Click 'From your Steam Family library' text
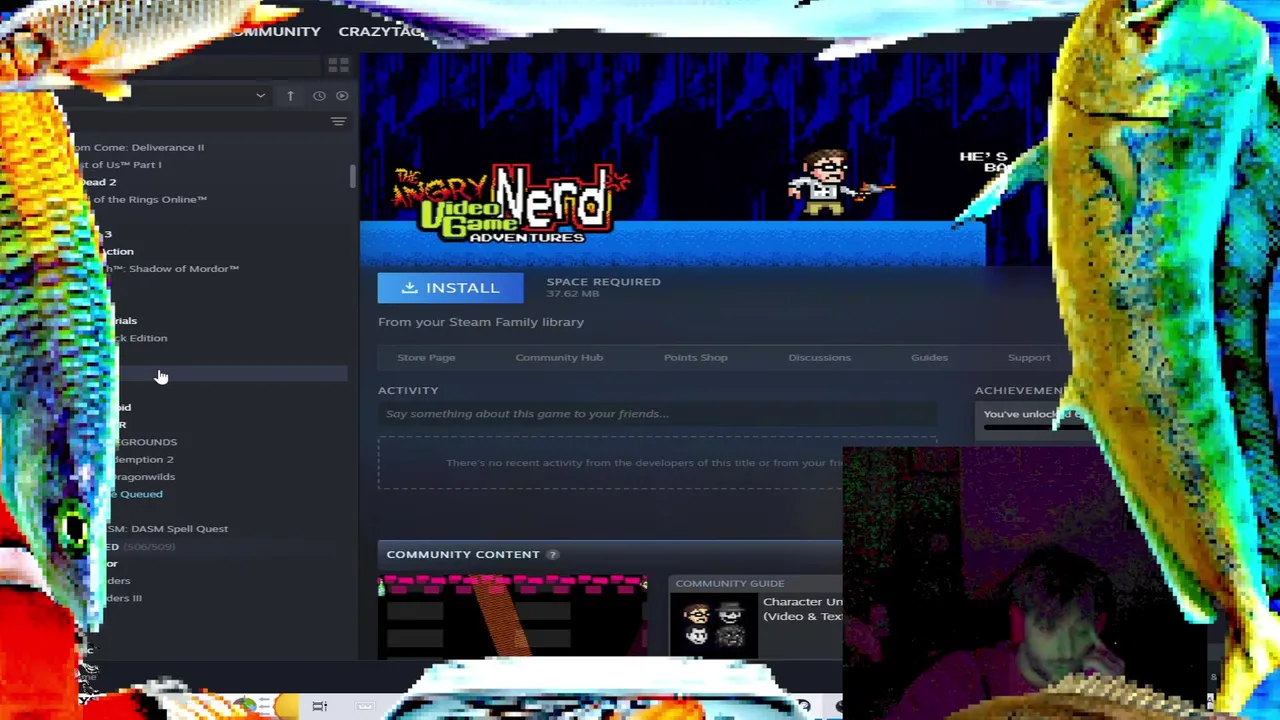The width and height of the screenshot is (1280, 720). (x=481, y=322)
